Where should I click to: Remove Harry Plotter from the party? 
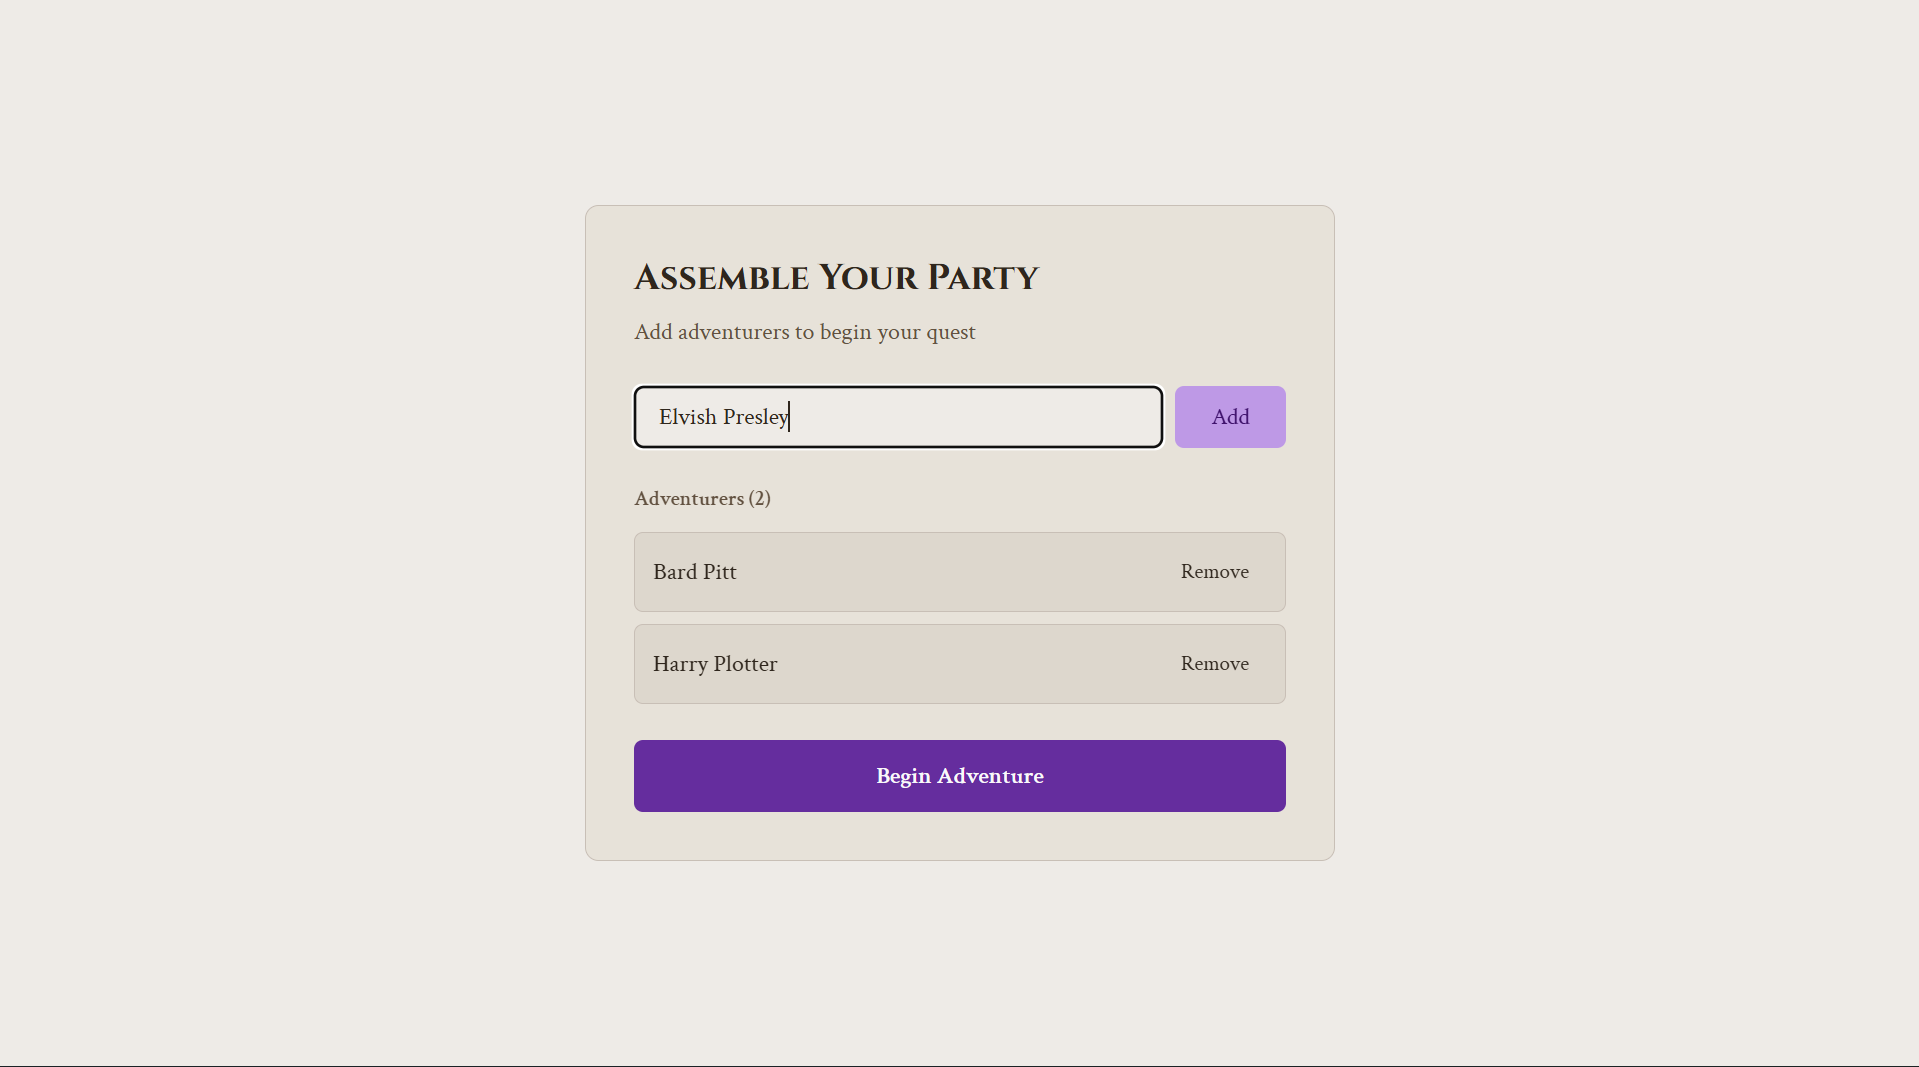pos(1214,664)
